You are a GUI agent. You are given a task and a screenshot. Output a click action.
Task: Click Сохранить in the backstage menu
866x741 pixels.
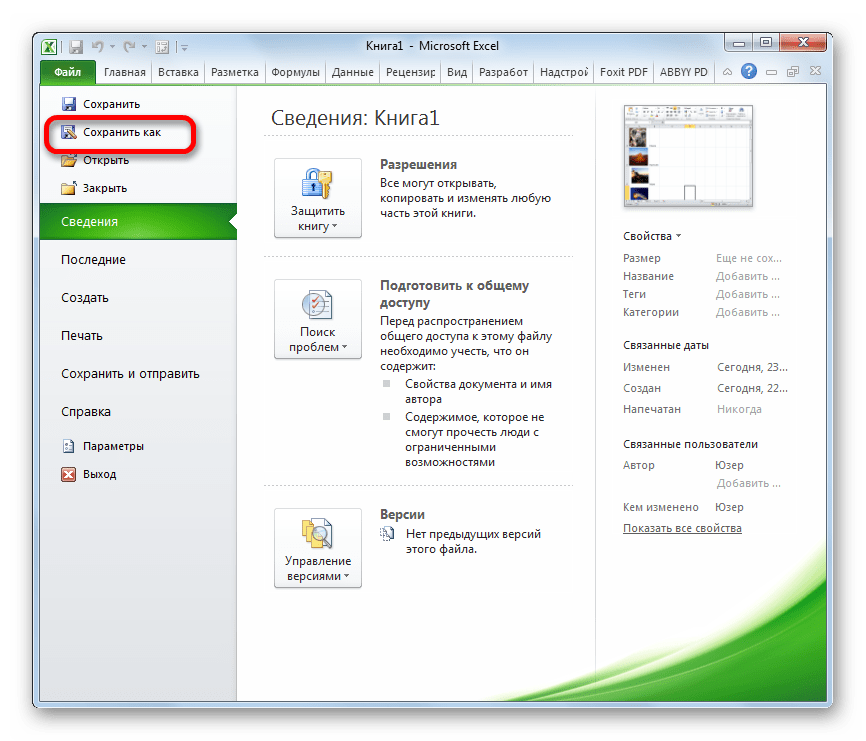pyautogui.click(x=111, y=104)
